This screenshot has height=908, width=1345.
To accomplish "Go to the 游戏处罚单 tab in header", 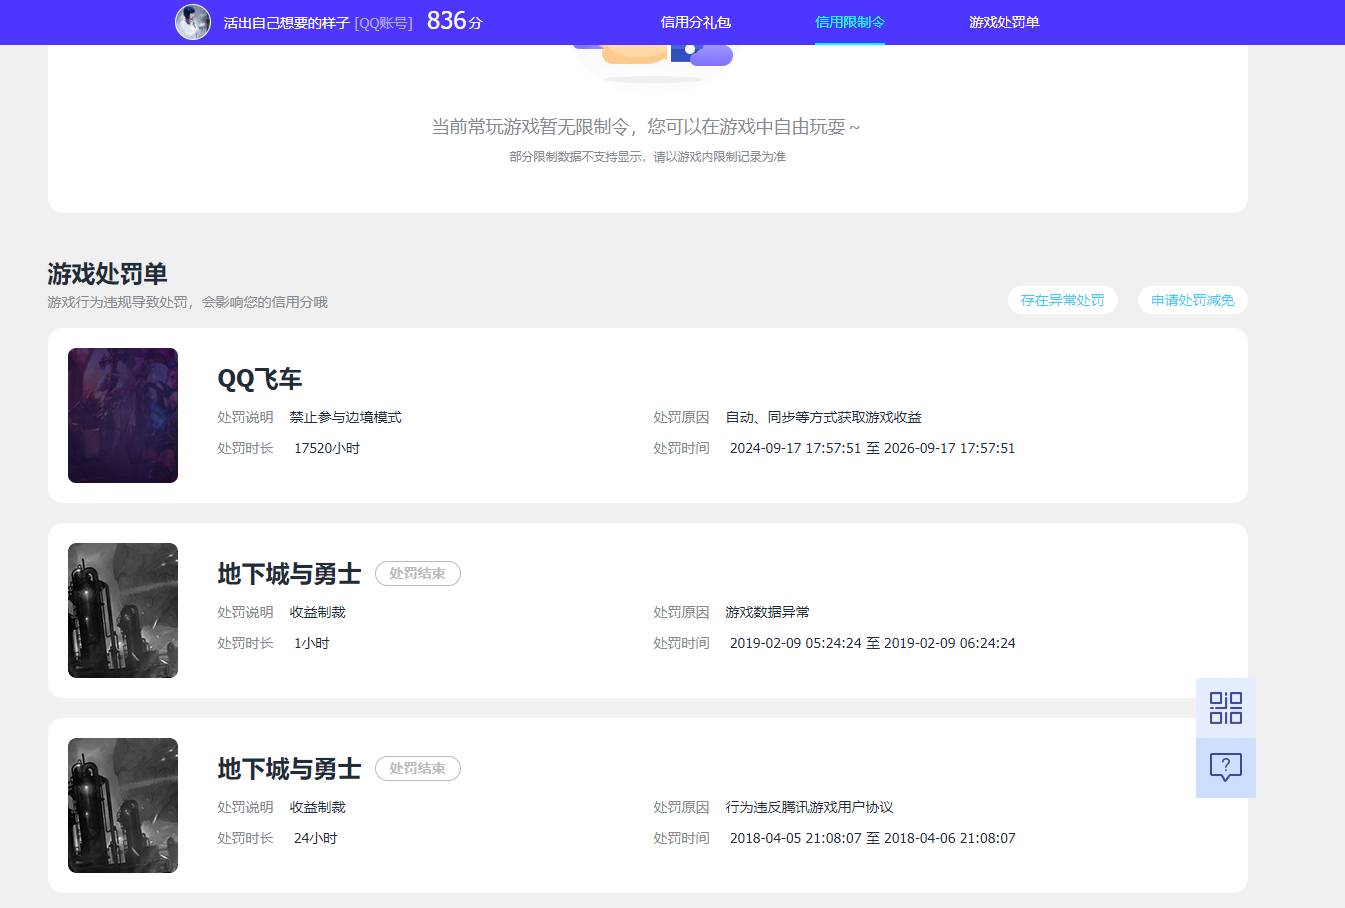I will click(1003, 22).
